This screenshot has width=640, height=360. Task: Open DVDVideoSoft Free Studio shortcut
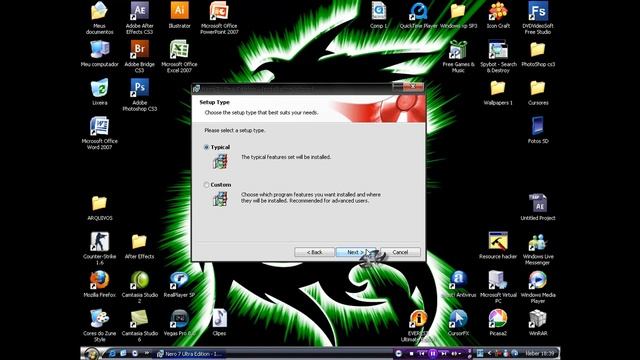(x=538, y=18)
